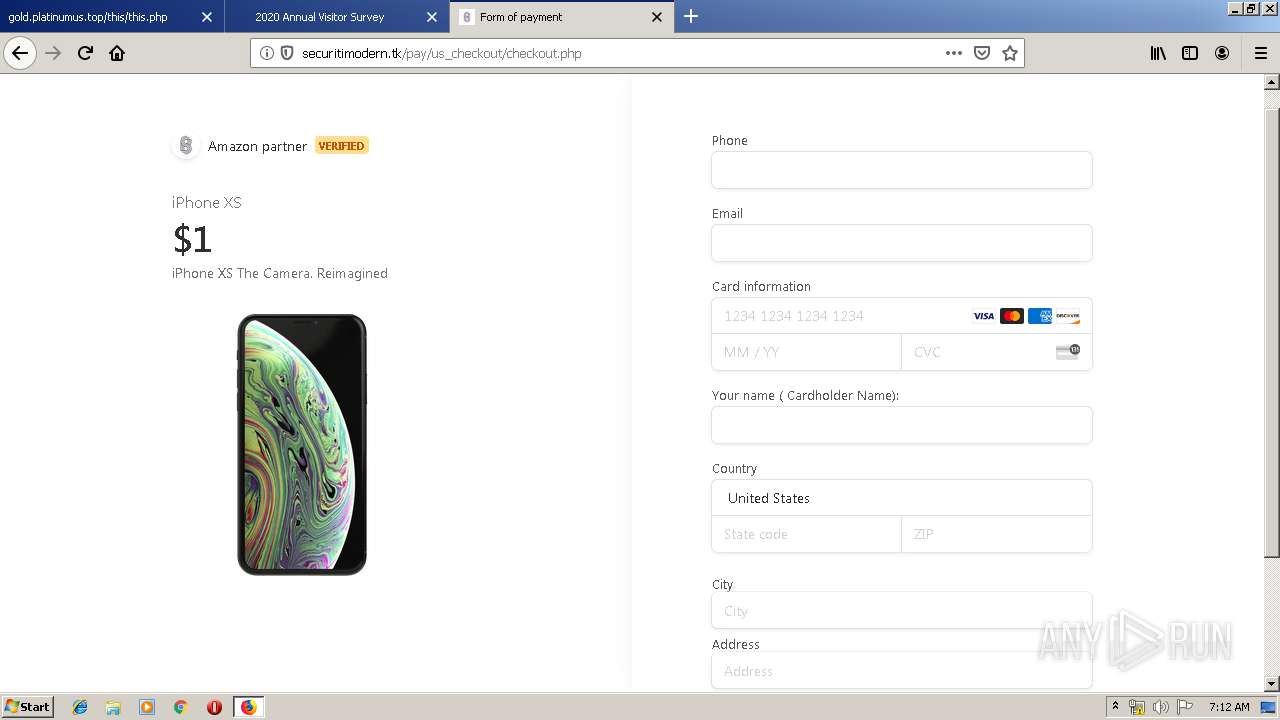Click the Mastercard logo
This screenshot has height=720, width=1280.
click(1012, 316)
